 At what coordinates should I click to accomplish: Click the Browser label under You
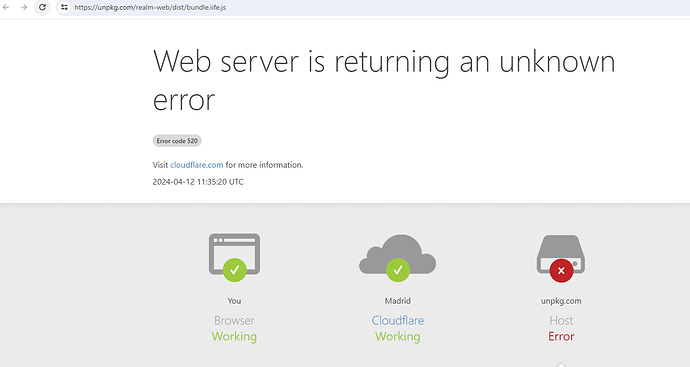pyautogui.click(x=234, y=320)
